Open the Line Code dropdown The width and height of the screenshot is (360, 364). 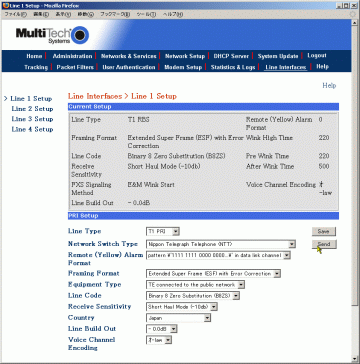(x=193, y=296)
